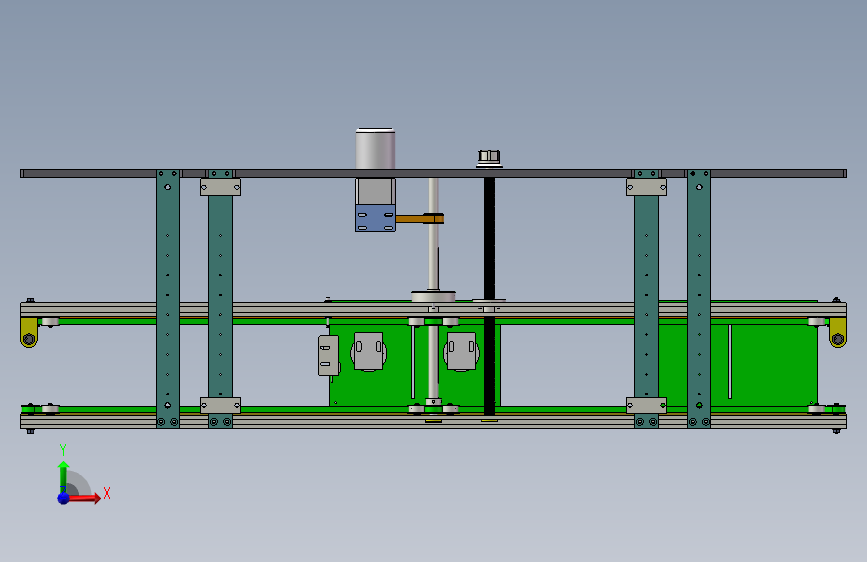Viewport: 867px width, 562px height.
Task: Select the yellow end bracket on right side
Action: 838,332
